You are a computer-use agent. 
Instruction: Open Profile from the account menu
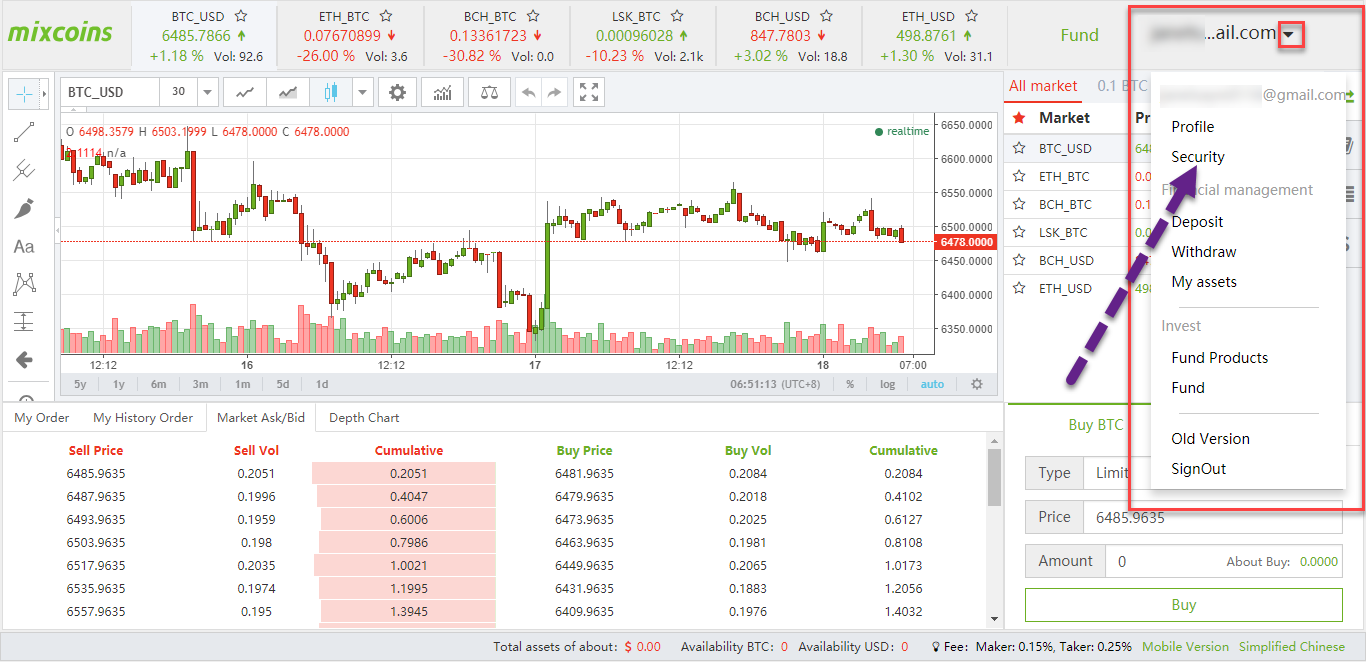point(1193,127)
